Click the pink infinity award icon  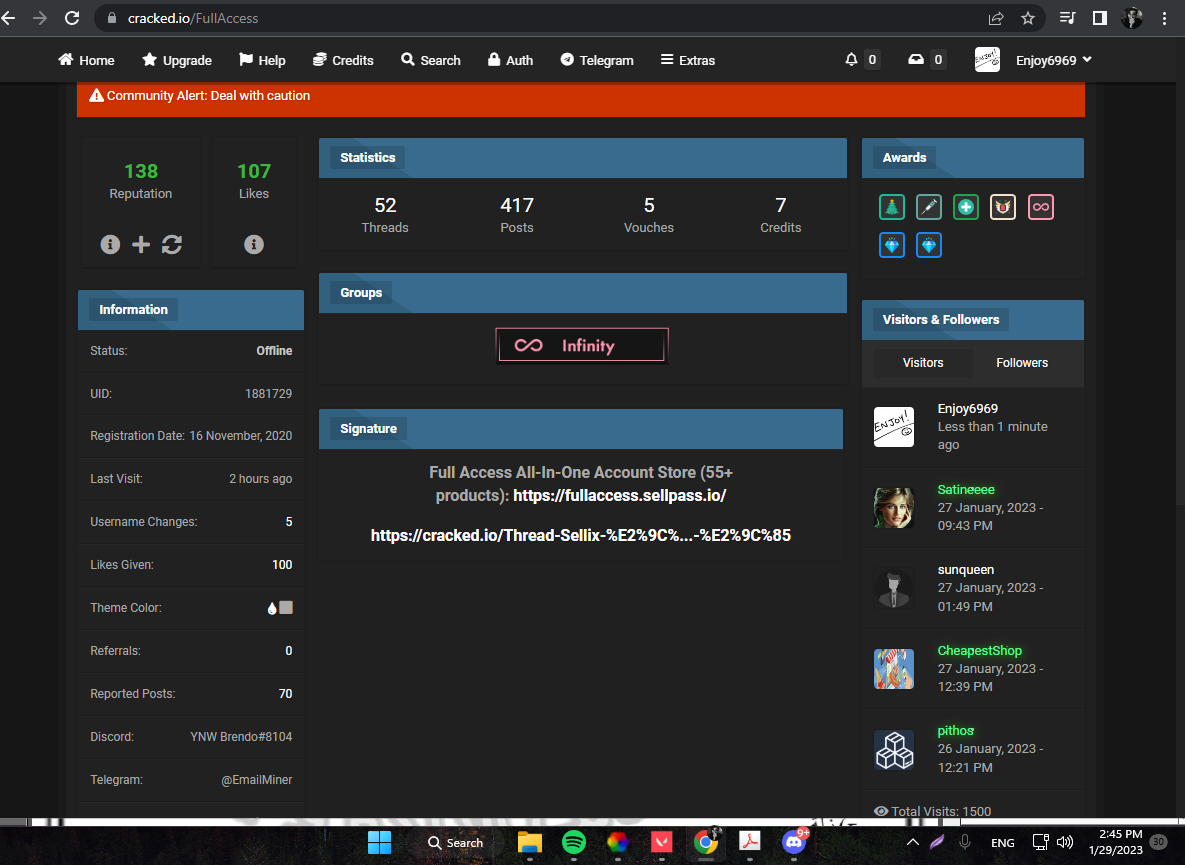pos(1041,207)
